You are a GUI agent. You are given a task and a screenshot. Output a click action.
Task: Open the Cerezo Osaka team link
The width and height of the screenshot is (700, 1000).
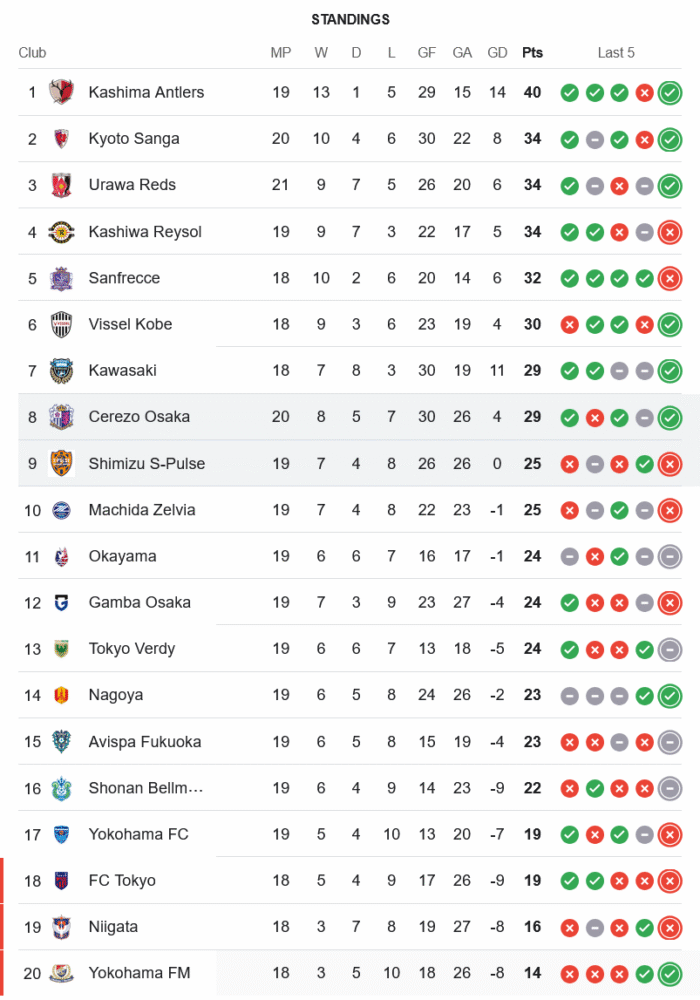139,417
